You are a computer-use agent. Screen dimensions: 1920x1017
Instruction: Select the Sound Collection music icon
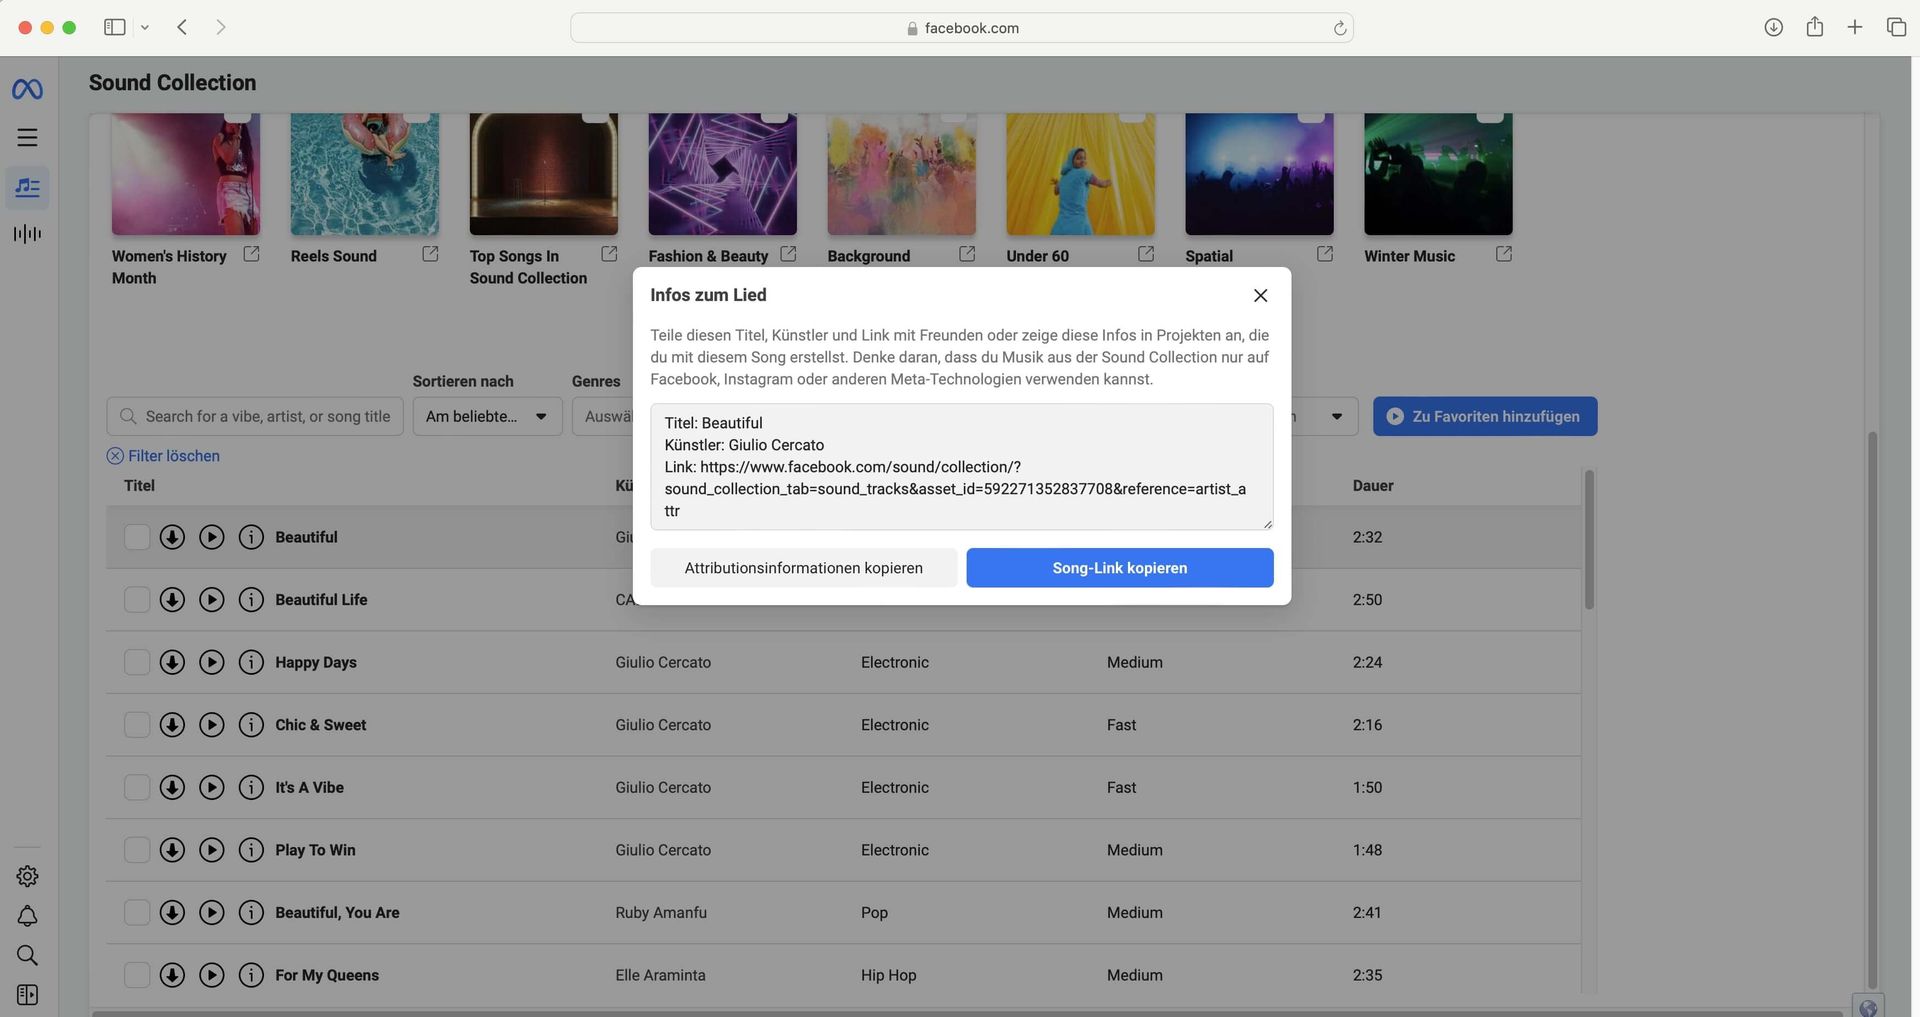27,187
